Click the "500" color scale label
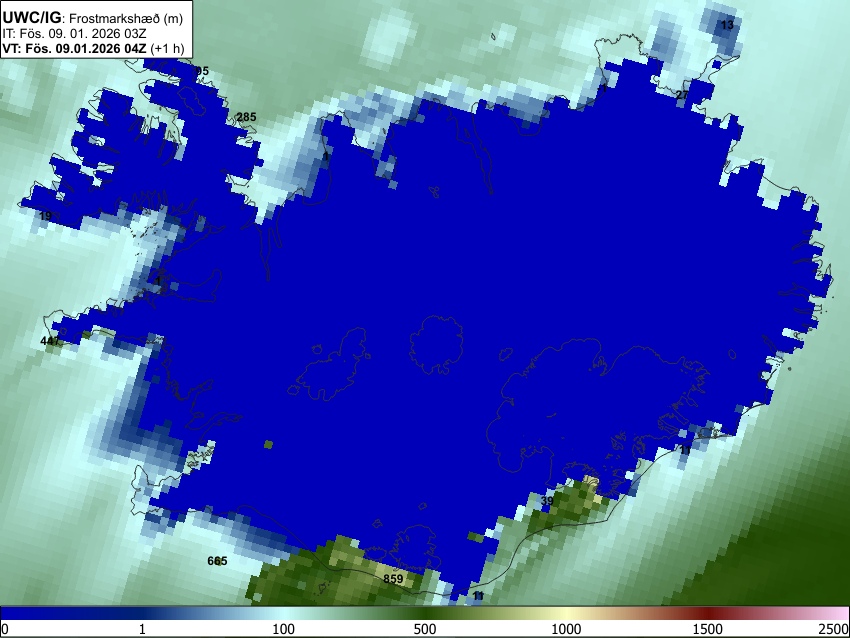850x638 pixels. [x=424, y=629]
